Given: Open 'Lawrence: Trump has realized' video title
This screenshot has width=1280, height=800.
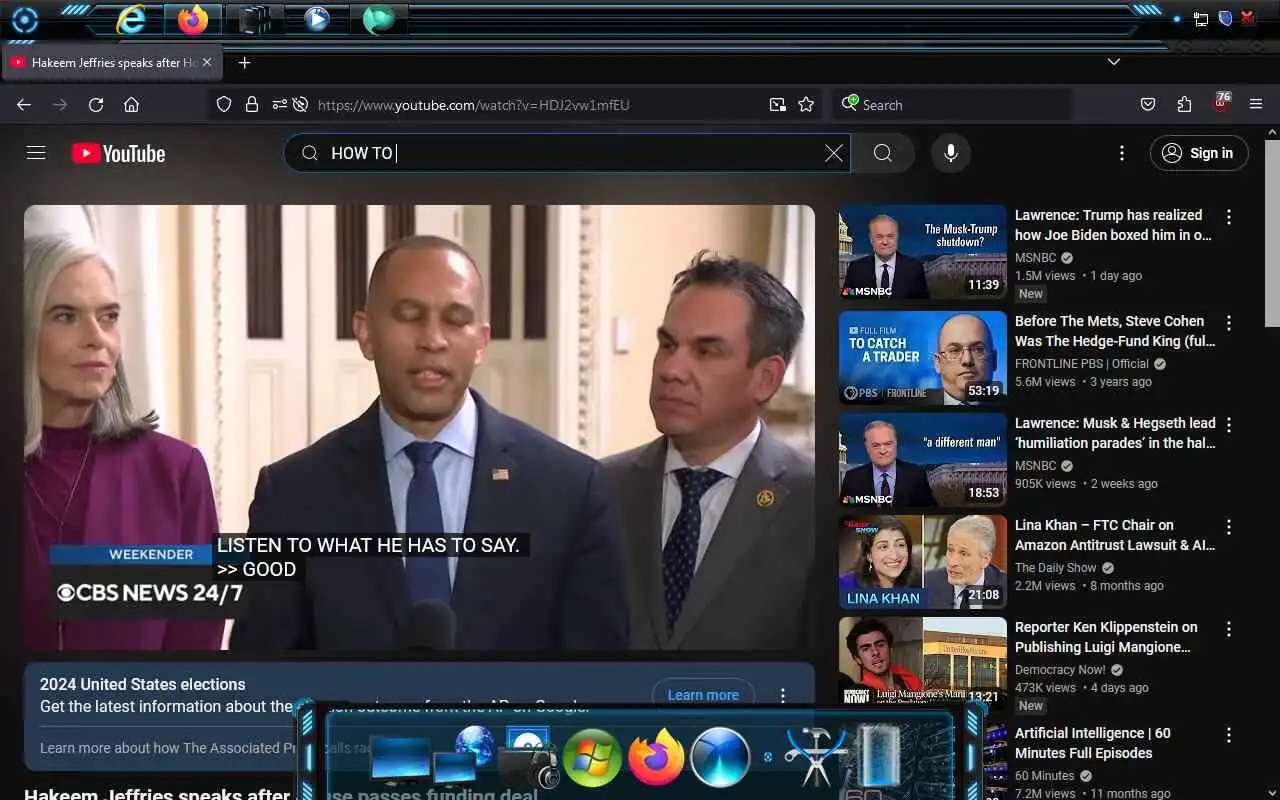Looking at the screenshot, I should pos(1113,225).
